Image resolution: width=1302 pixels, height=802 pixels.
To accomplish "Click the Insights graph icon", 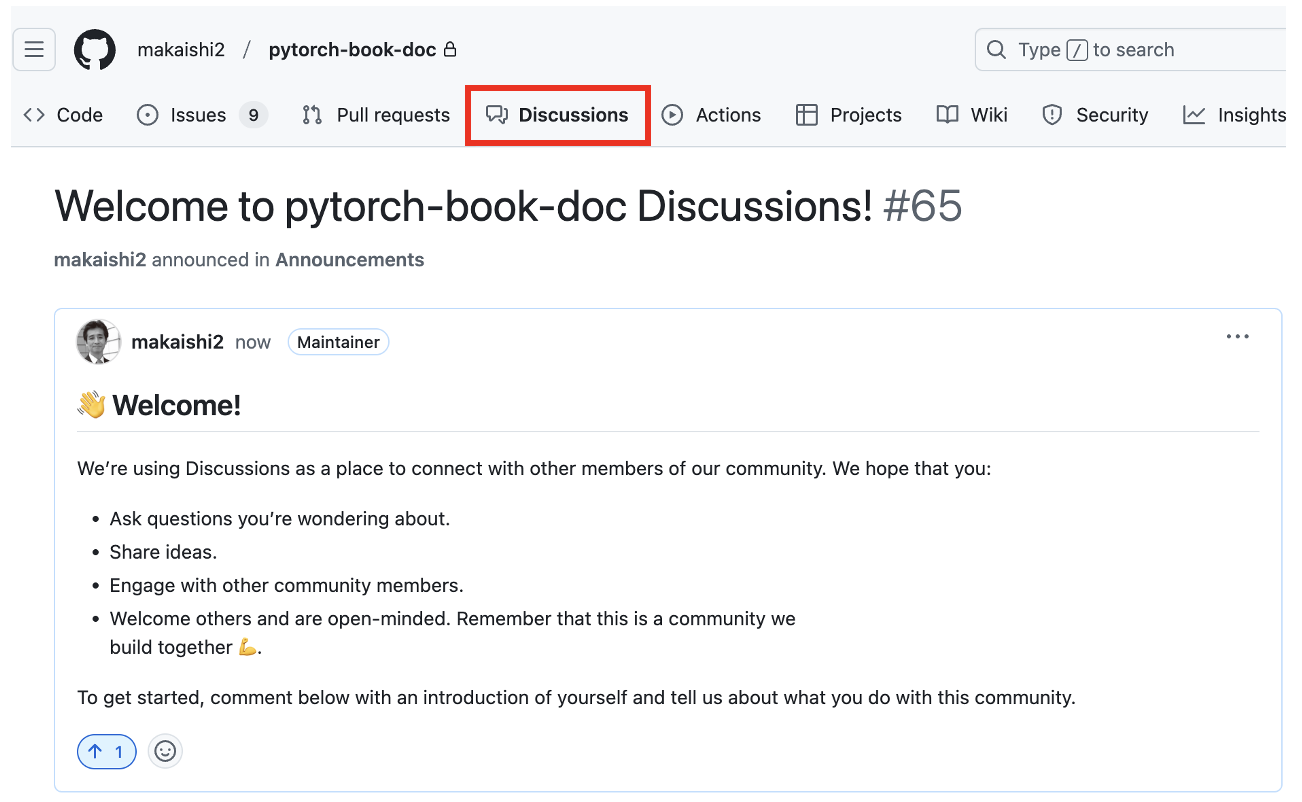I will (1194, 115).
